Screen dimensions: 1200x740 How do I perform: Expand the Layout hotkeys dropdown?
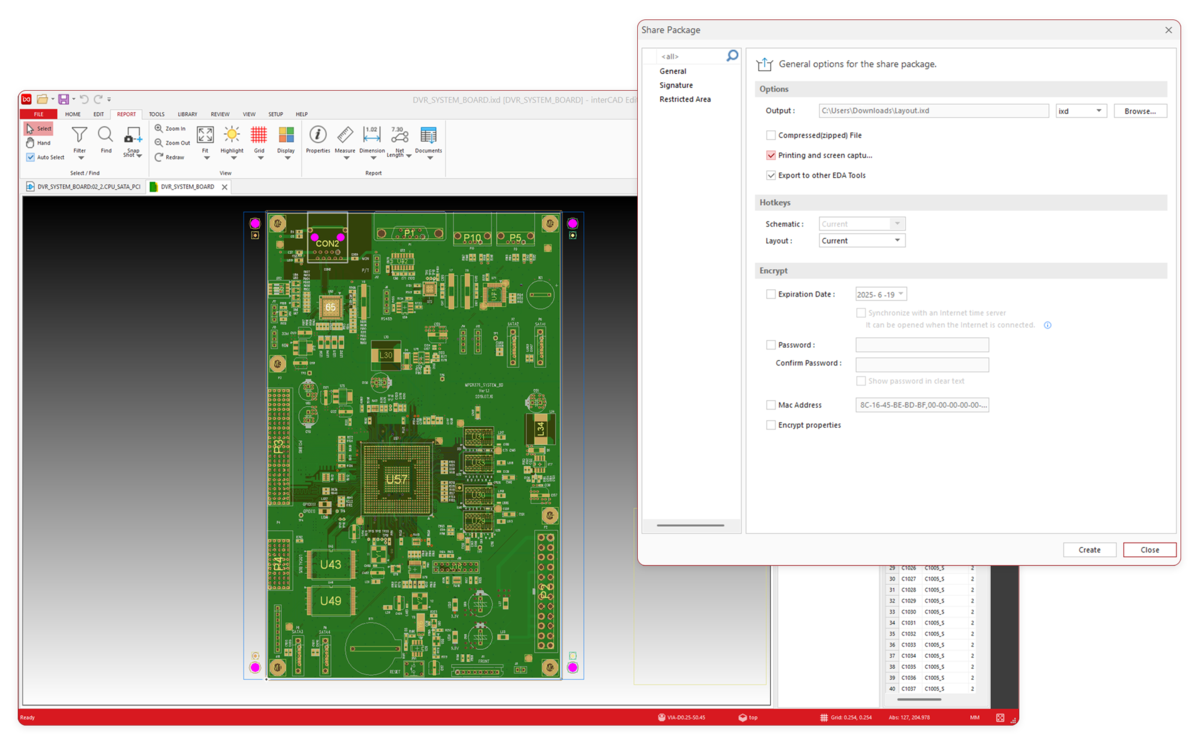click(861, 241)
